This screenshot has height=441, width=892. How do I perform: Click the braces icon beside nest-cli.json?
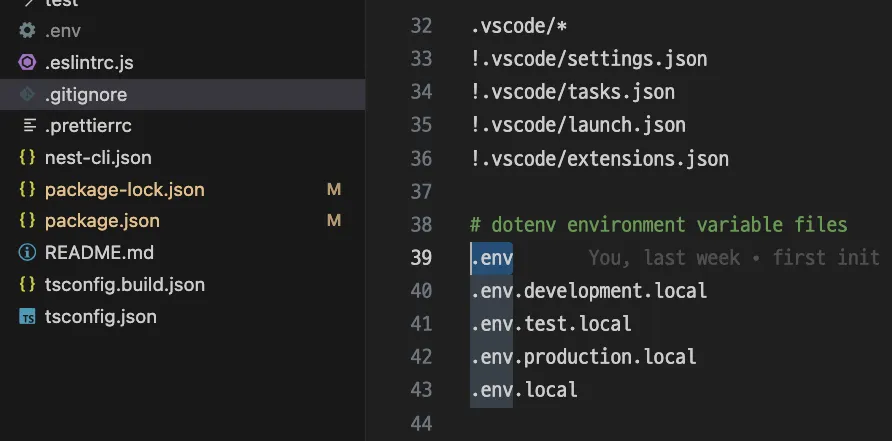(27, 158)
